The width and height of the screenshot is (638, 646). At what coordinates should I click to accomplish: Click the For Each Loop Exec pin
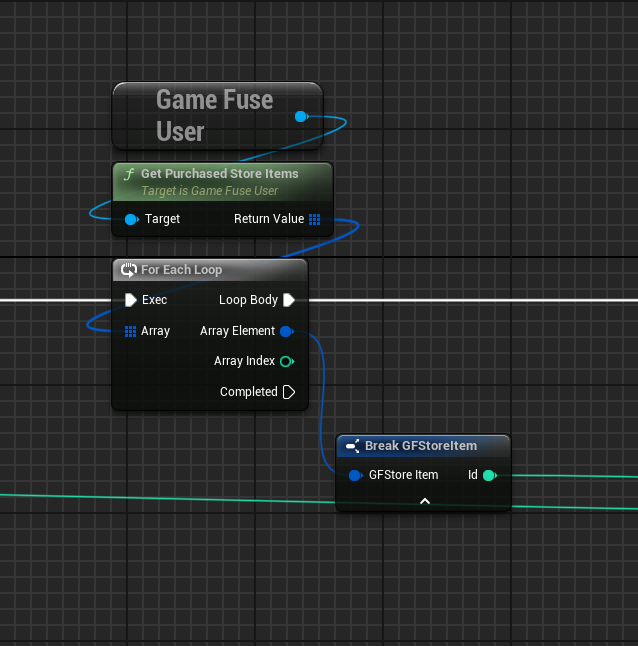(x=131, y=300)
